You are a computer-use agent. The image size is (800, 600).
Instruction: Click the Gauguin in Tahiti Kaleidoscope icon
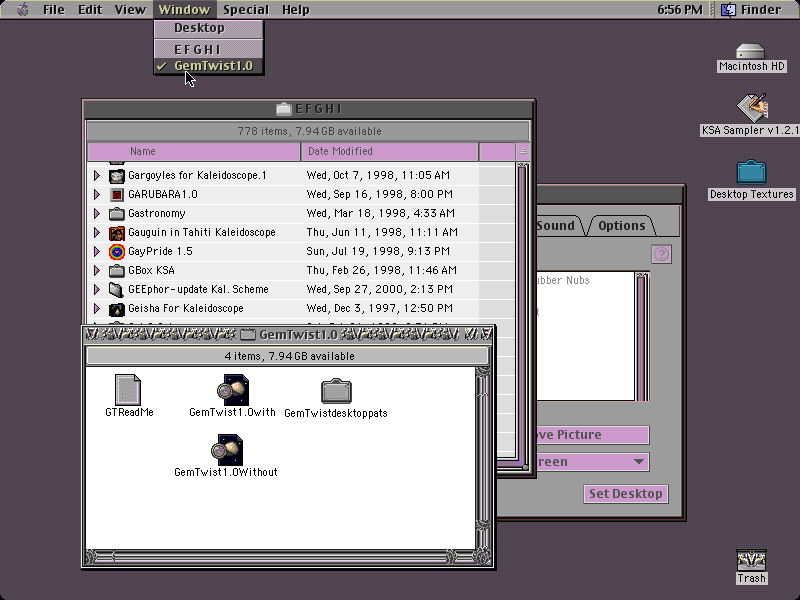[117, 233]
